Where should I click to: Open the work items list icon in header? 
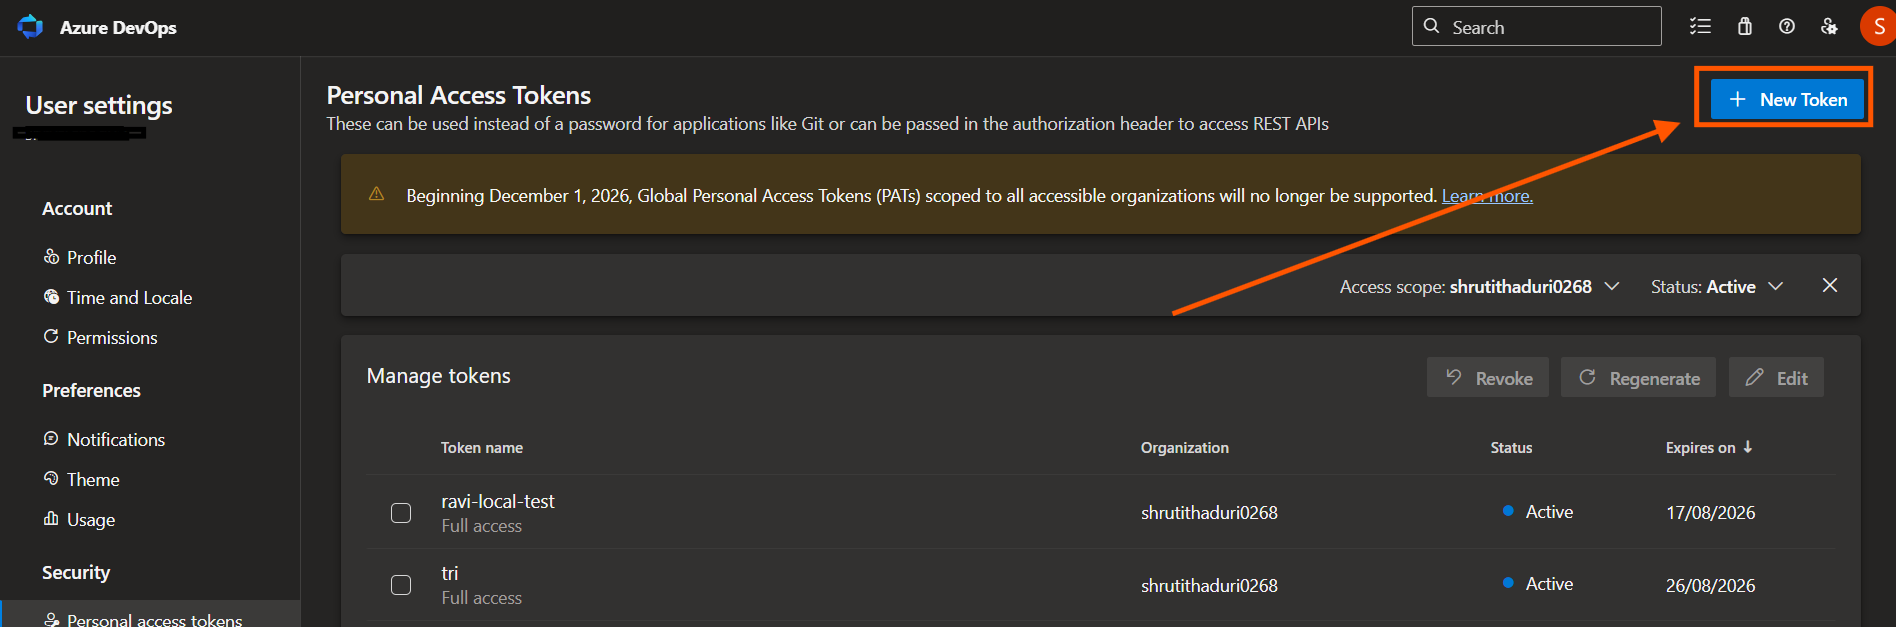click(x=1700, y=26)
